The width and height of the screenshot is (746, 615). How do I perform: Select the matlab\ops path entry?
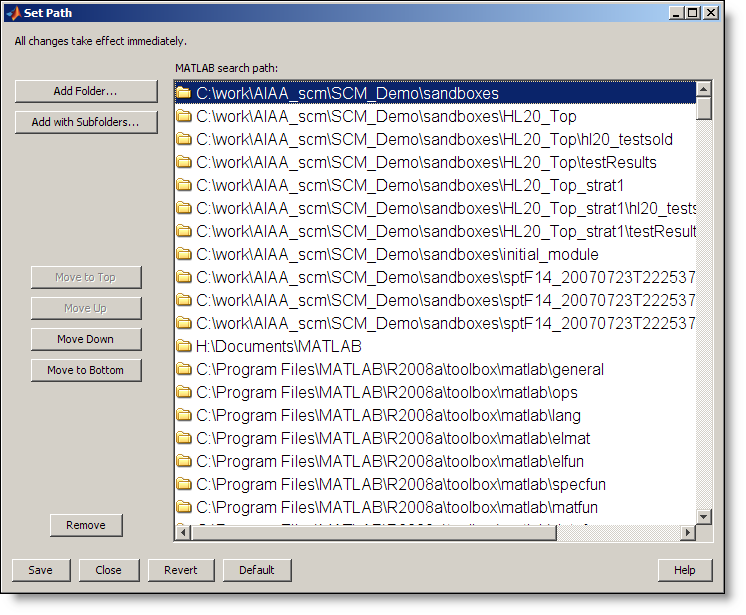click(387, 392)
